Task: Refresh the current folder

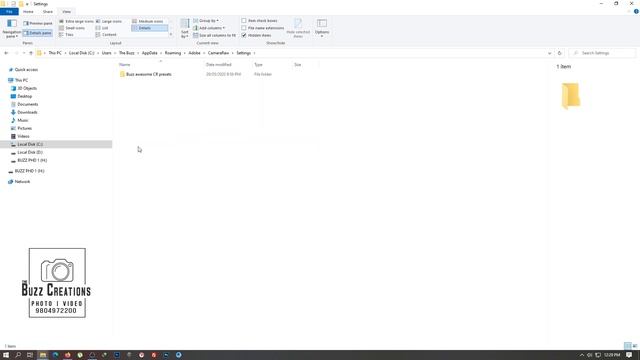Action: point(560,53)
